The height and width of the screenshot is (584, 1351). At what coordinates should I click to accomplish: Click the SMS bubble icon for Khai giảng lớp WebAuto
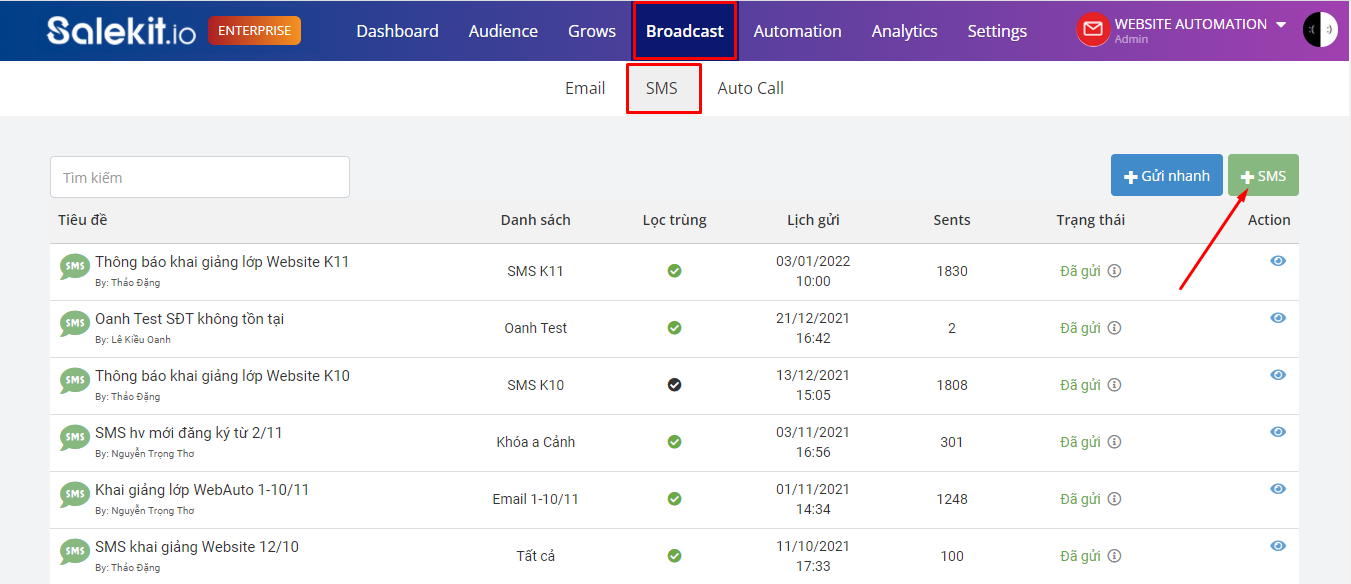(x=74, y=495)
